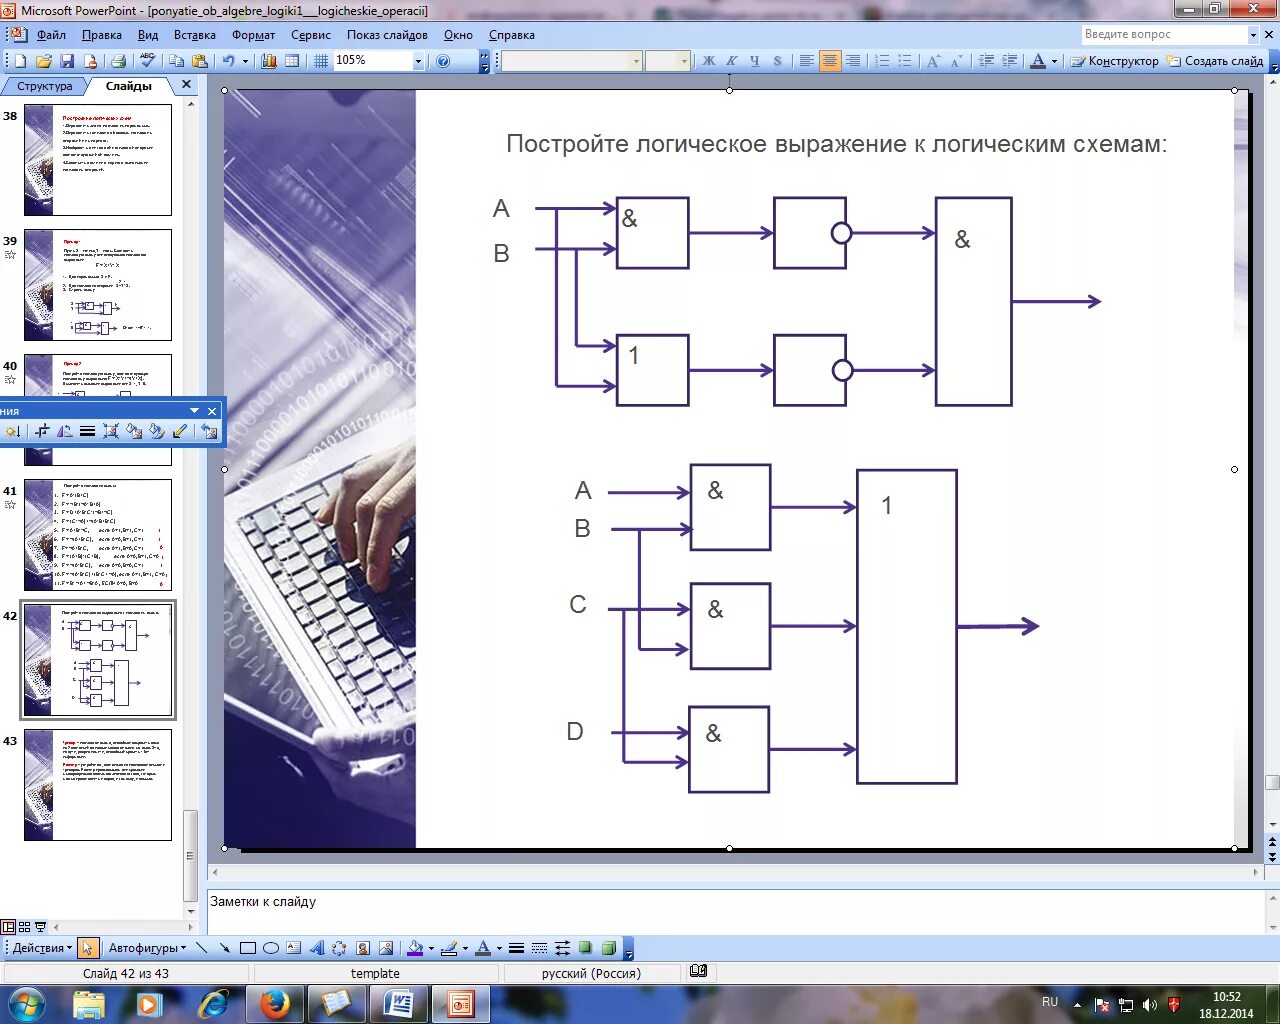The width and height of the screenshot is (1280, 1024).
Task: Insert a chart using the chart icon
Action: coord(269,61)
